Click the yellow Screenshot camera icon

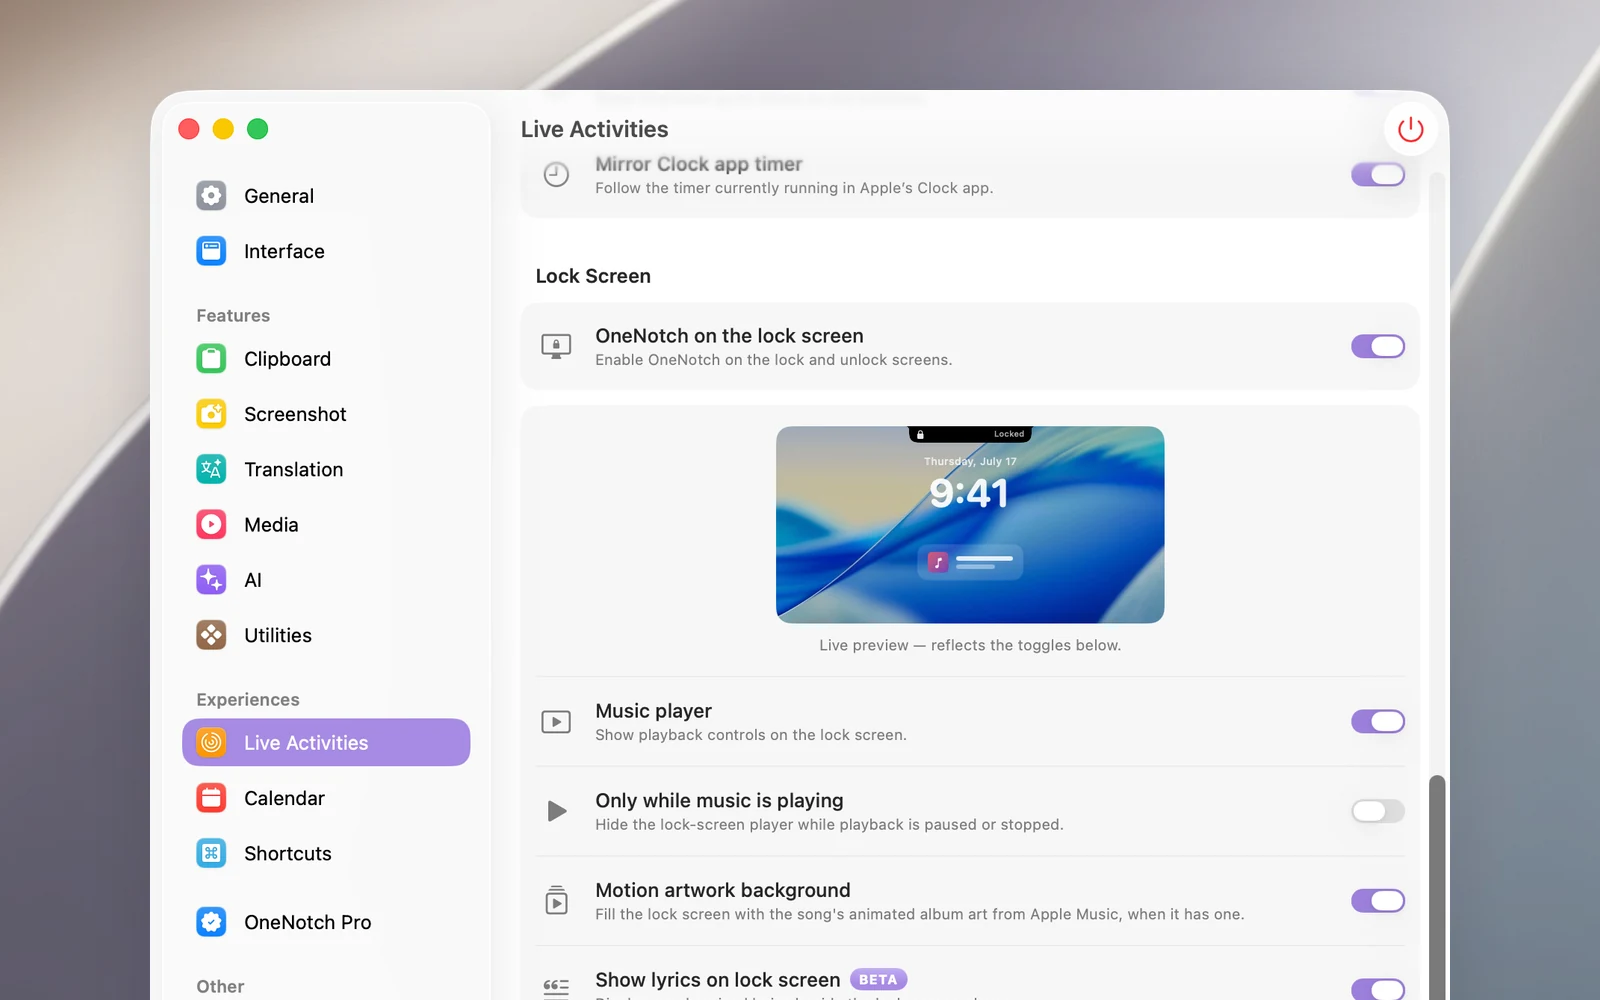point(211,414)
